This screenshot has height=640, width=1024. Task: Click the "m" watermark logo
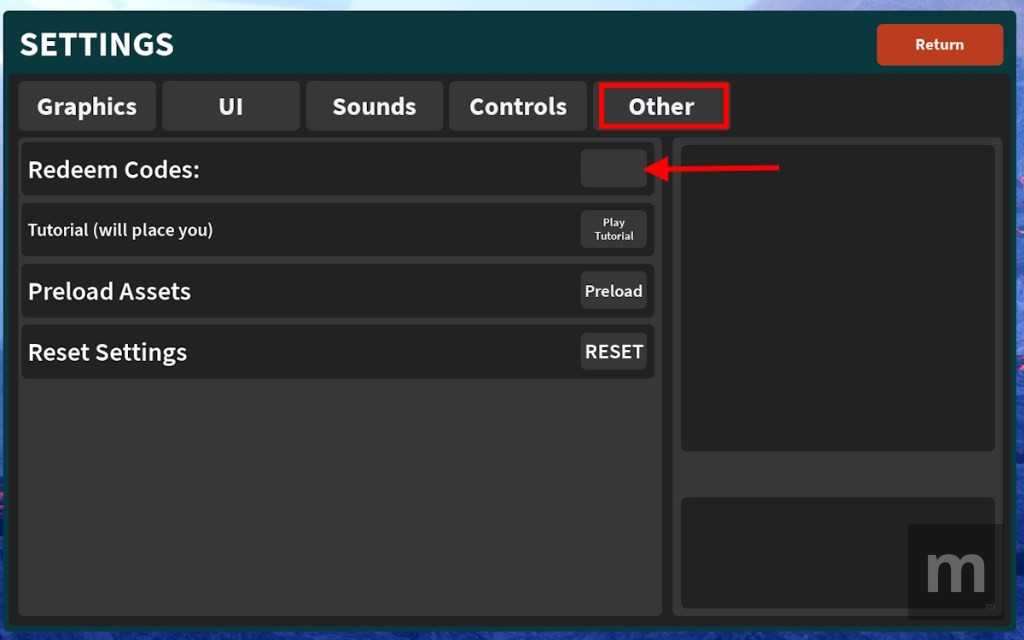click(x=954, y=570)
